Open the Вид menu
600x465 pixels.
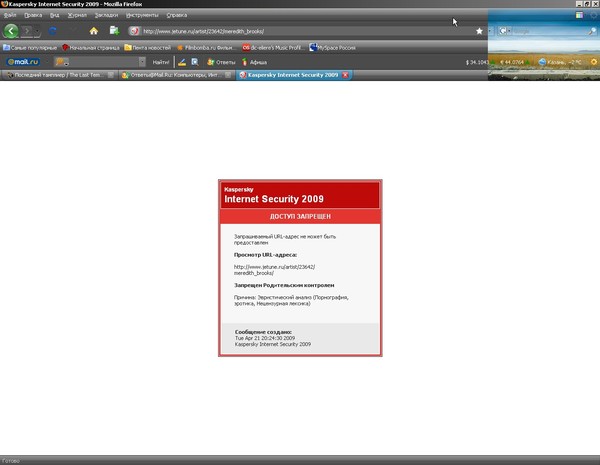tap(54, 15)
